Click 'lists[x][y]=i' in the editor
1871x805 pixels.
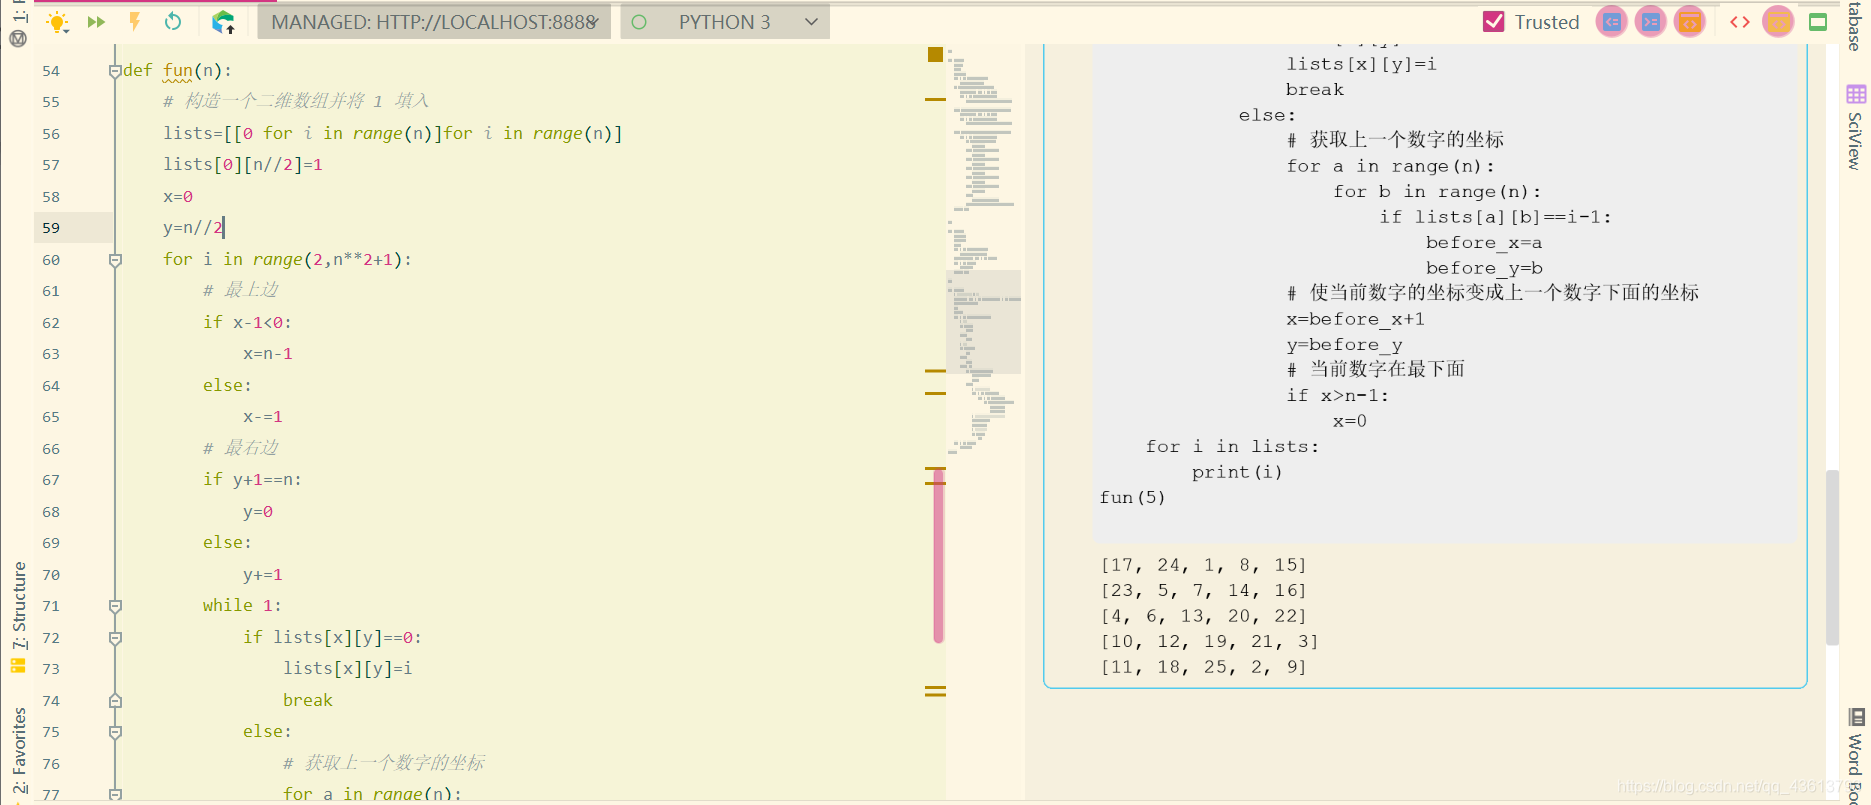tap(348, 669)
